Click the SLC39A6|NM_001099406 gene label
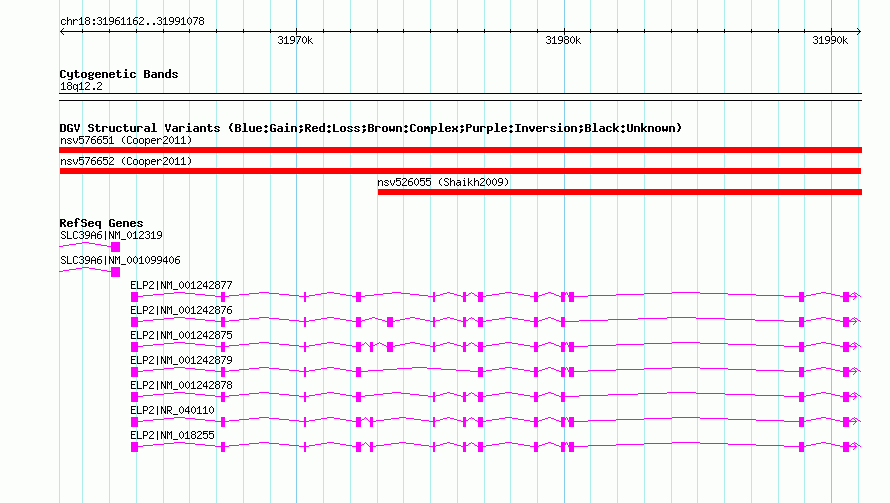This screenshot has width=890, height=503. pos(120,260)
